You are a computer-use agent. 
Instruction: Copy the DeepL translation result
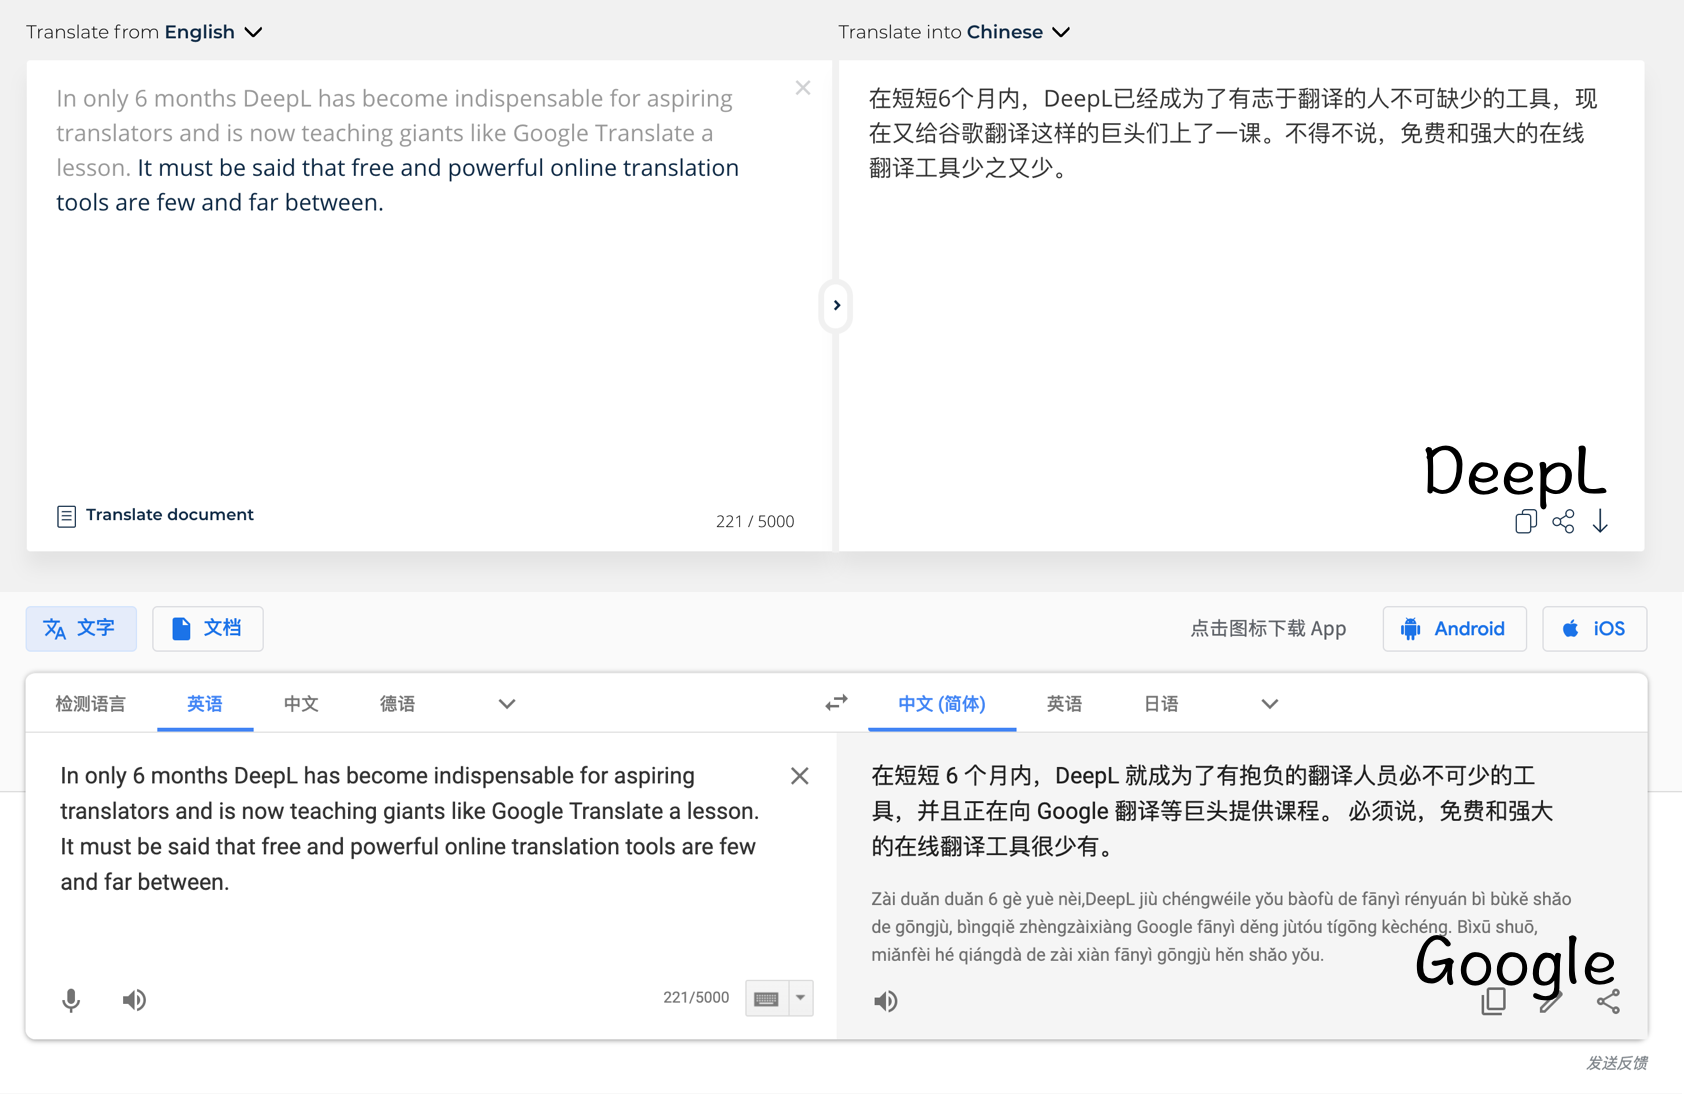click(1525, 521)
